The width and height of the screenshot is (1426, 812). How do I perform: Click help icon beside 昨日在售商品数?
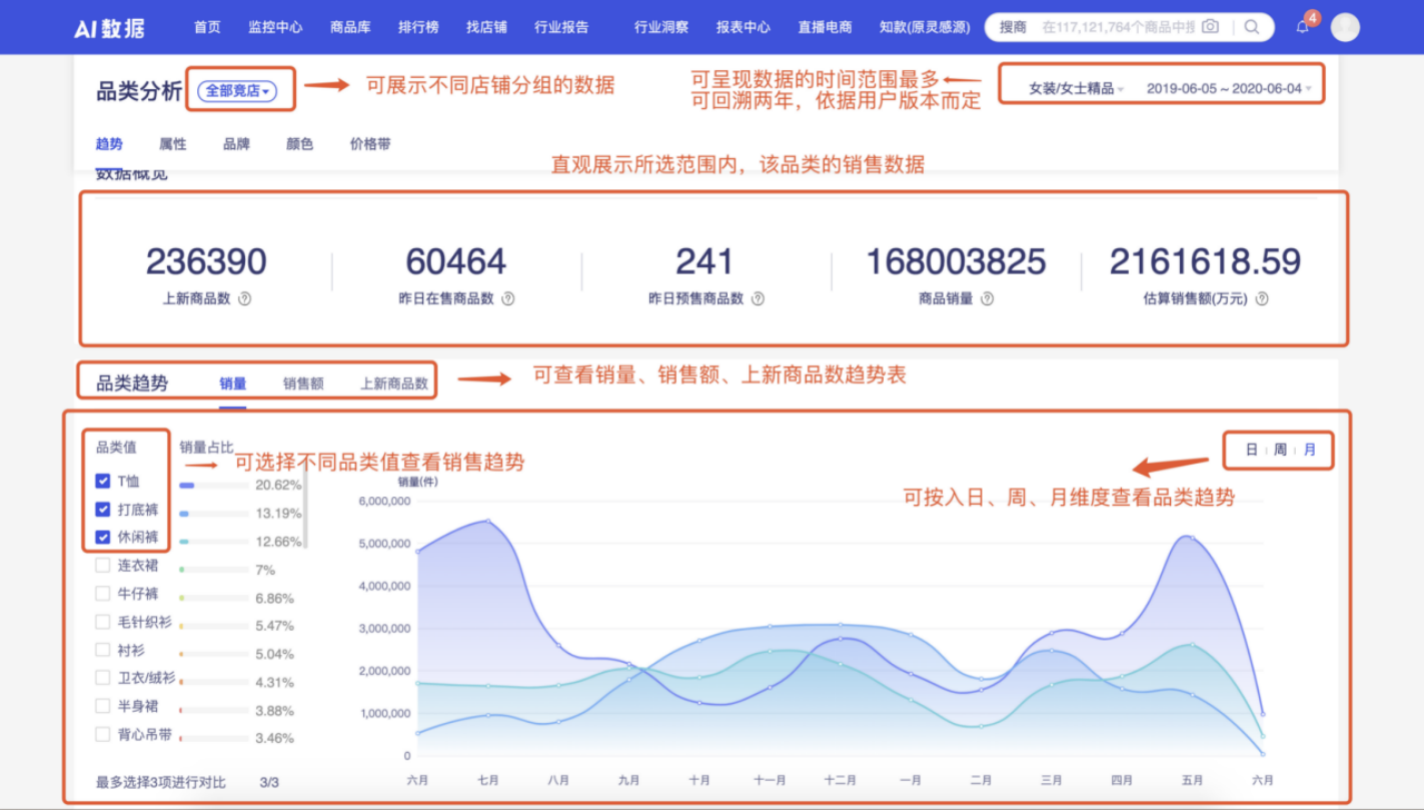point(508,298)
